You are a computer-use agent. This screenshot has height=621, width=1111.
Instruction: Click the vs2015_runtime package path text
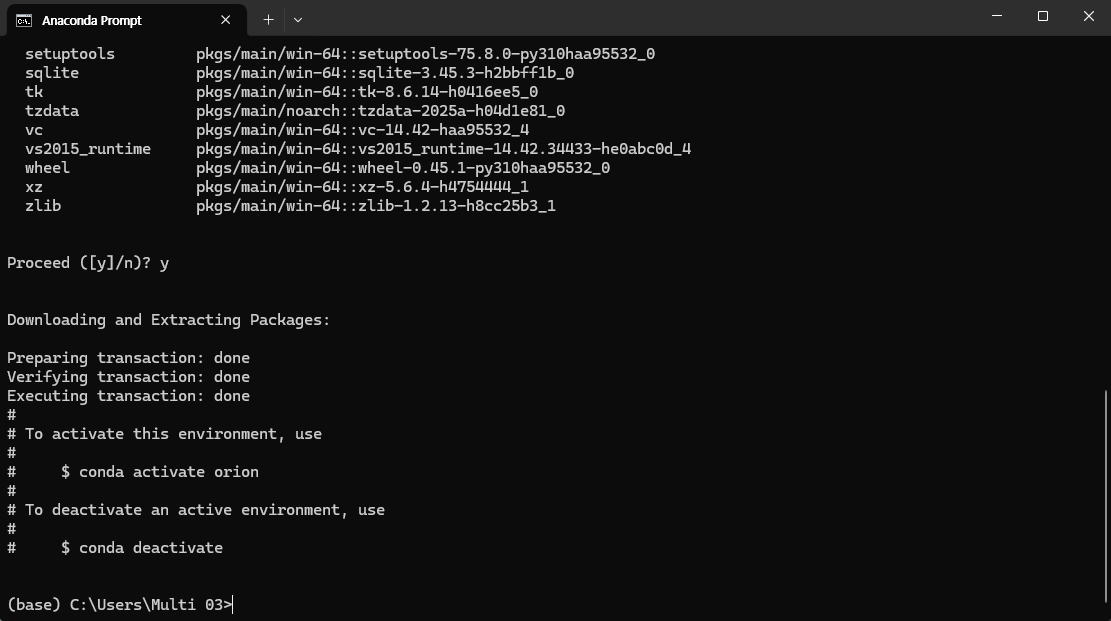point(444,149)
